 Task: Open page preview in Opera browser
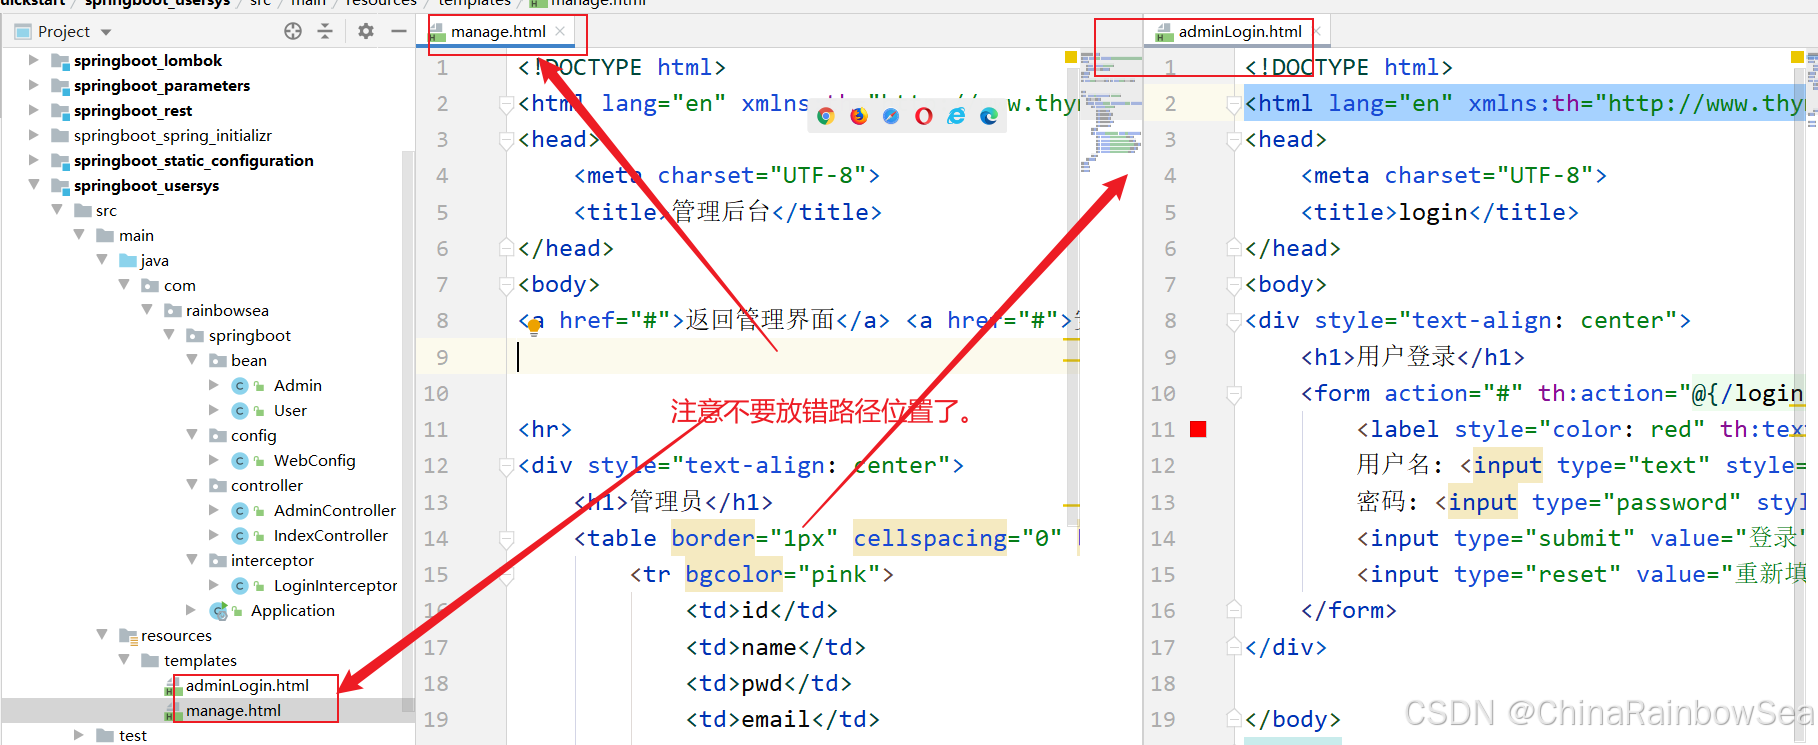coord(924,116)
